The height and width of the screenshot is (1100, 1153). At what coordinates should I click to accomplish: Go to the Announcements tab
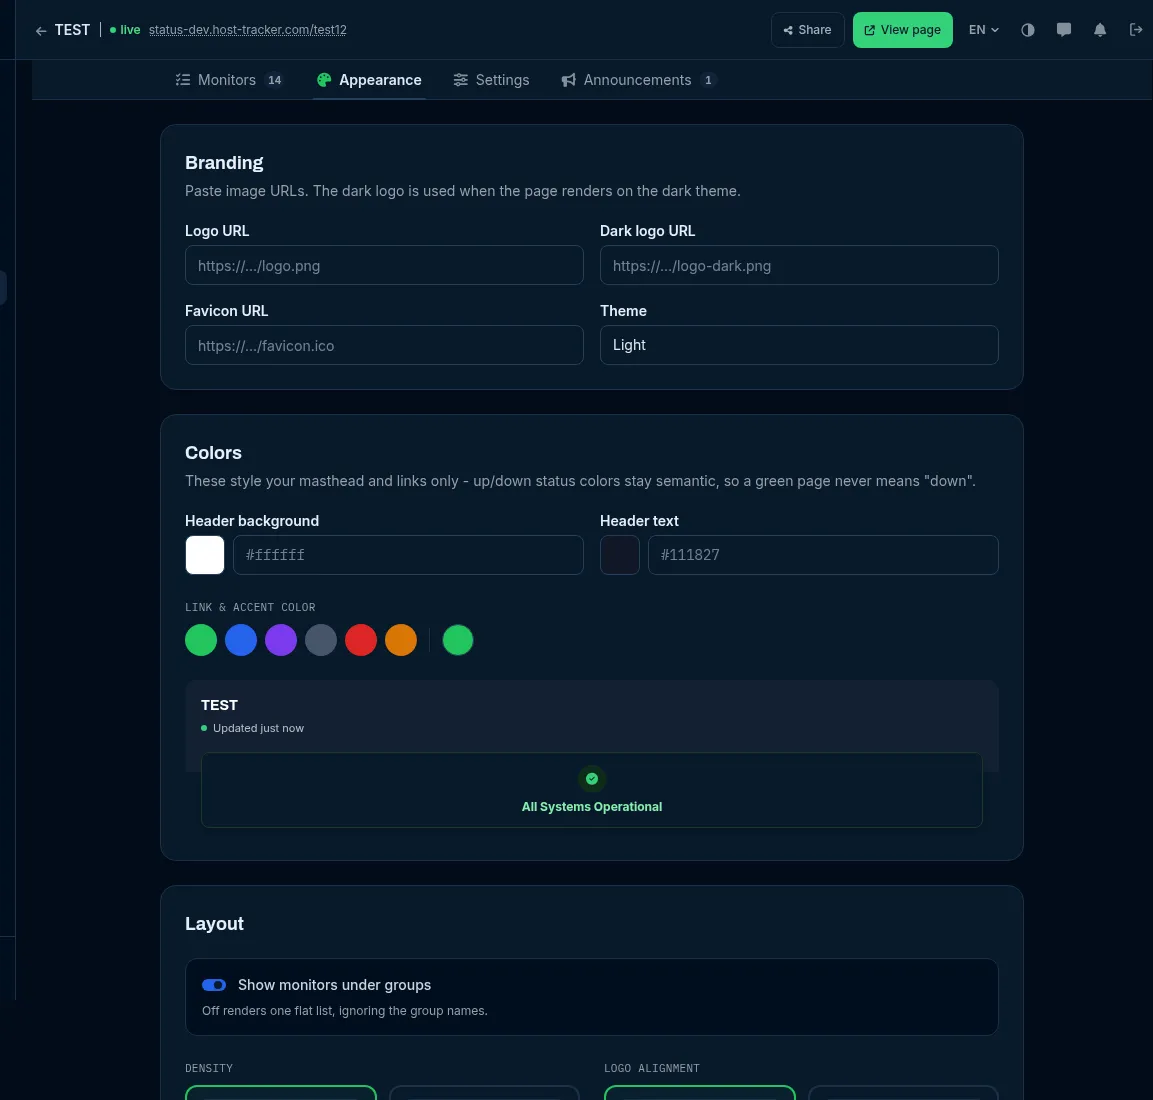(637, 80)
